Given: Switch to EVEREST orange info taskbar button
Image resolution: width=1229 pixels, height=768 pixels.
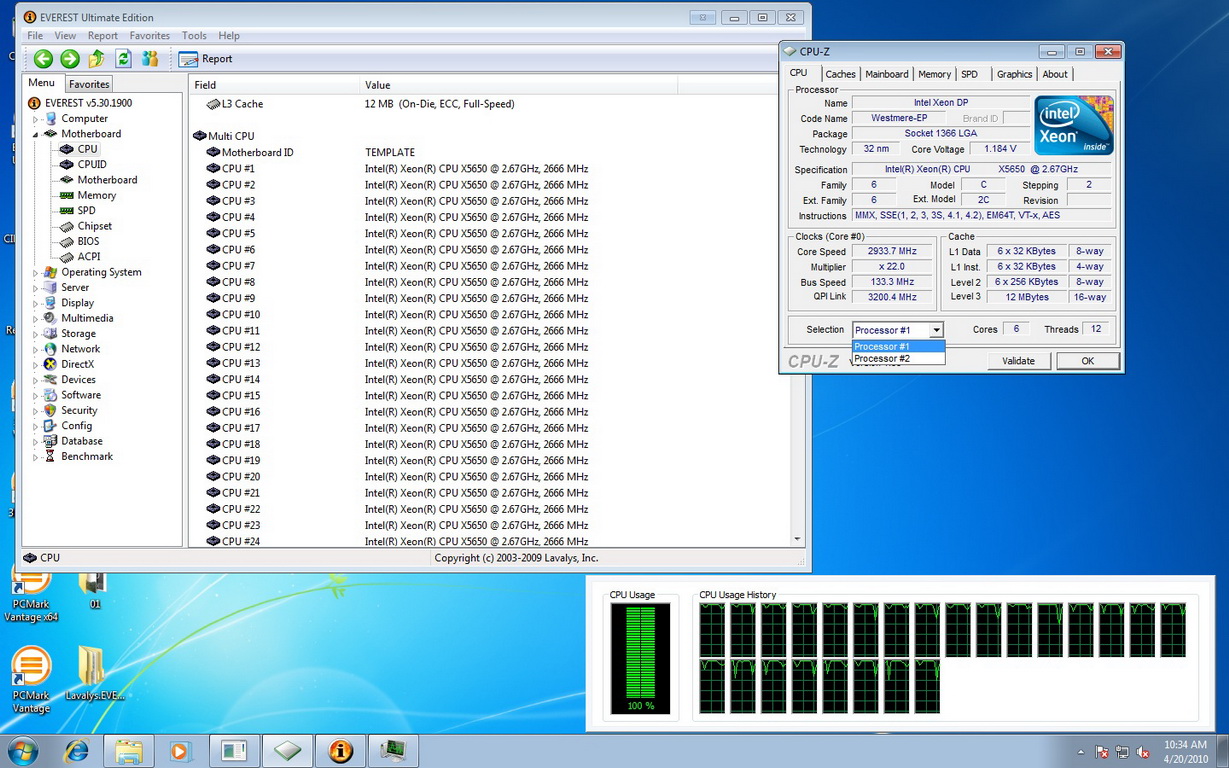Looking at the screenshot, I should (340, 751).
